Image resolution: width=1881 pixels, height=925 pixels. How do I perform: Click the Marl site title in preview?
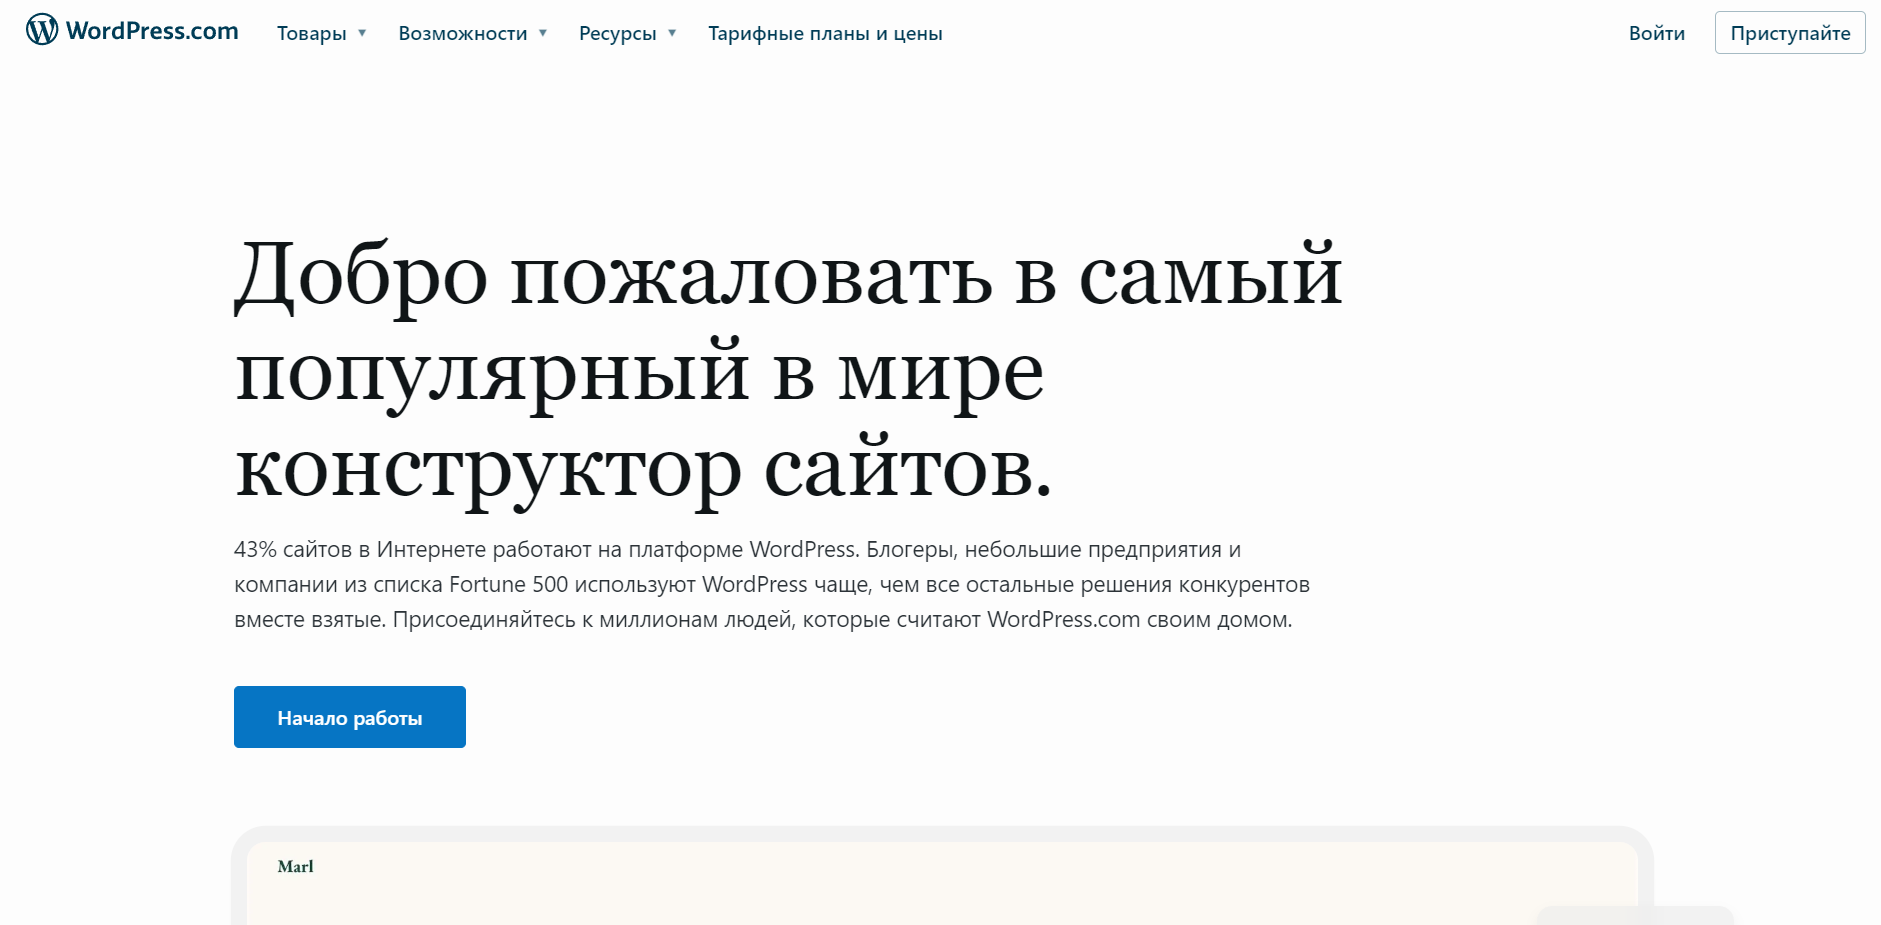pyautogui.click(x=295, y=867)
